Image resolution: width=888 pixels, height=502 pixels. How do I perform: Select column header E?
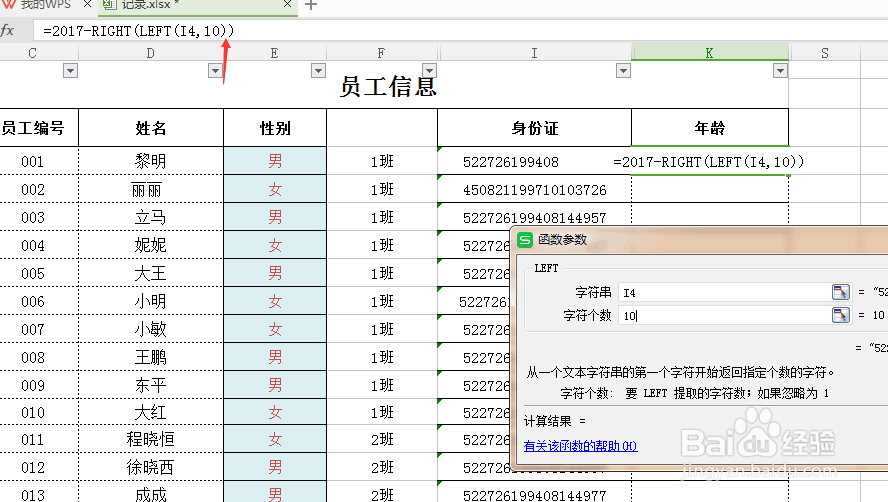[x=275, y=53]
